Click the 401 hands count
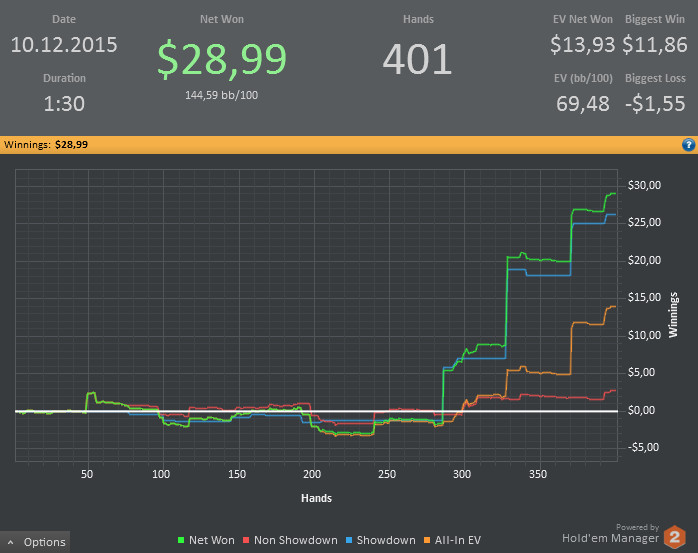The image size is (698, 553). pos(418,60)
